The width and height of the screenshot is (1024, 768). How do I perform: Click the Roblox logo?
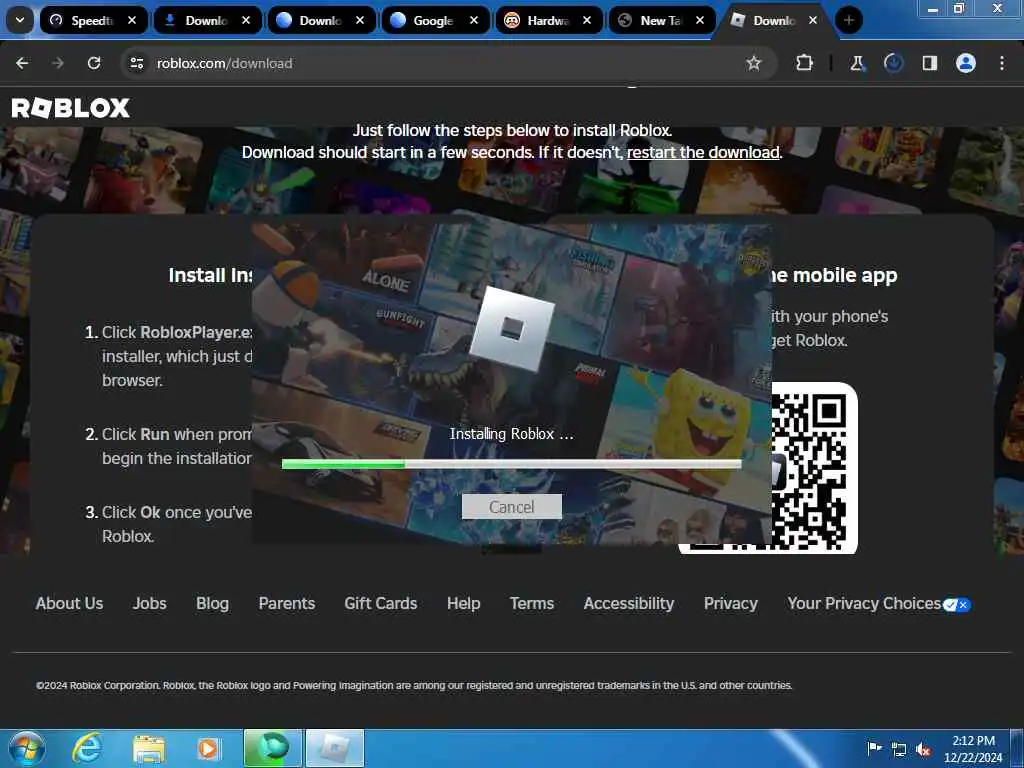(71, 108)
